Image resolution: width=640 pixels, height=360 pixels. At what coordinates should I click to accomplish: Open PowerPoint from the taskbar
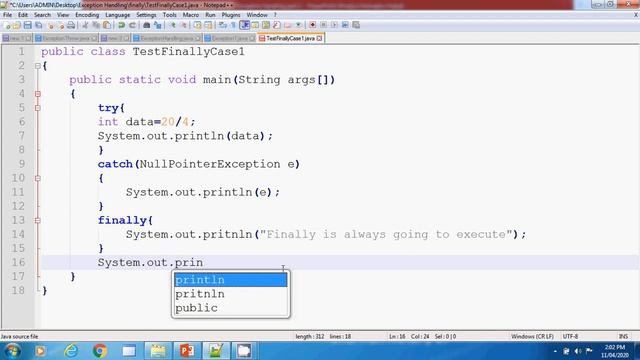coord(187,351)
